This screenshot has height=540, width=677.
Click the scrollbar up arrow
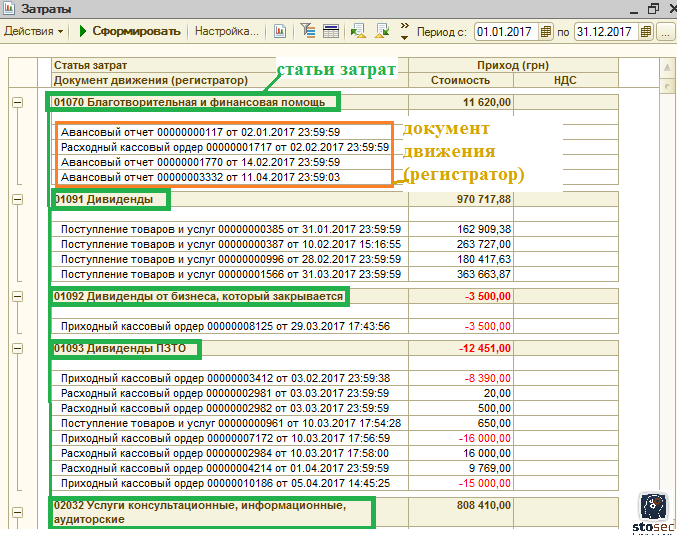667,68
